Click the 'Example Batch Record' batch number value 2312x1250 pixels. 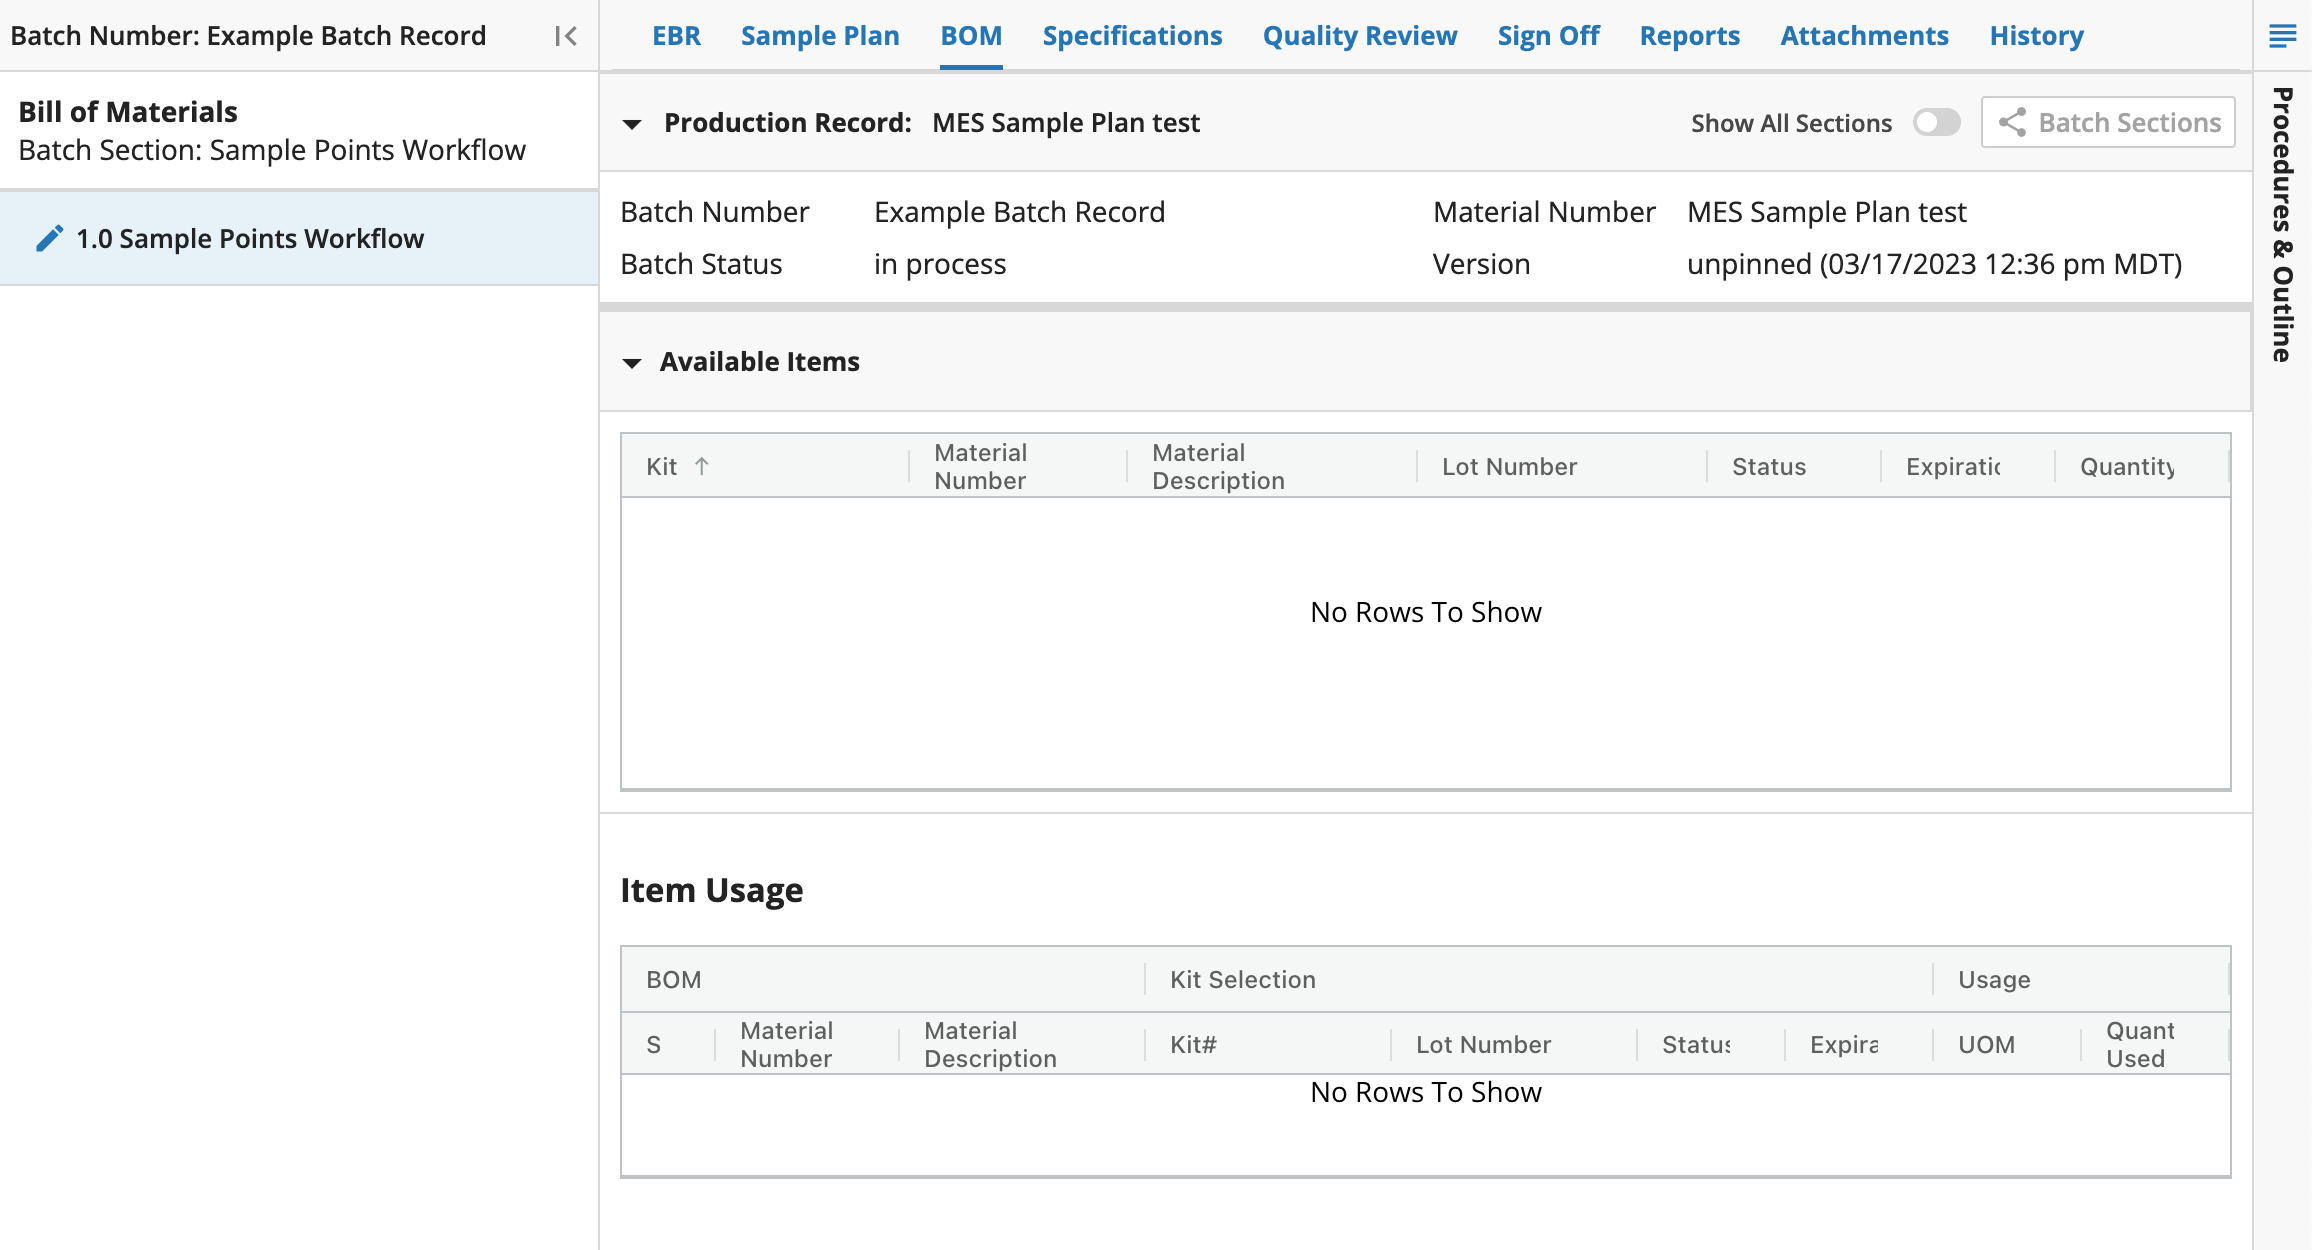(1019, 212)
